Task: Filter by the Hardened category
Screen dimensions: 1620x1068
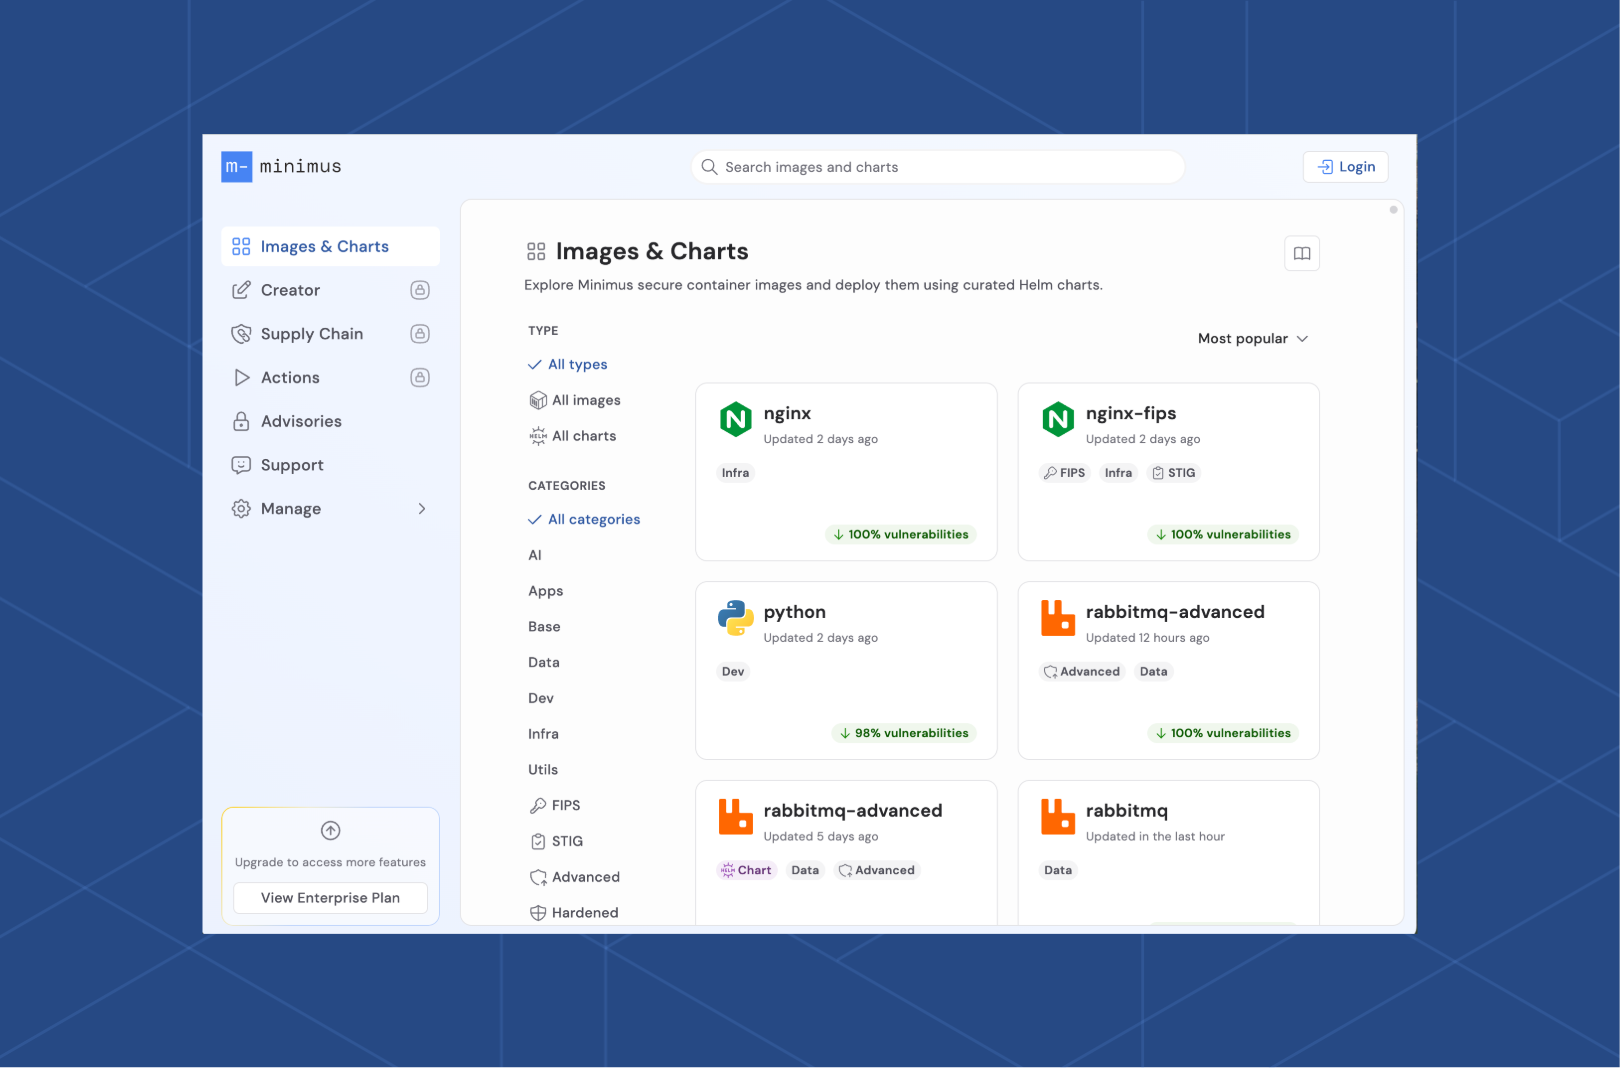Action: 574,913
